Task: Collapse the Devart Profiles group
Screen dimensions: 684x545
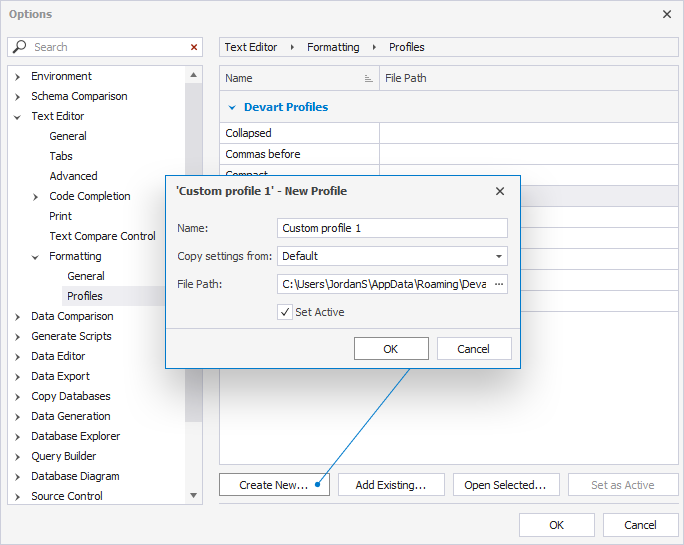Action: pyautogui.click(x=232, y=107)
